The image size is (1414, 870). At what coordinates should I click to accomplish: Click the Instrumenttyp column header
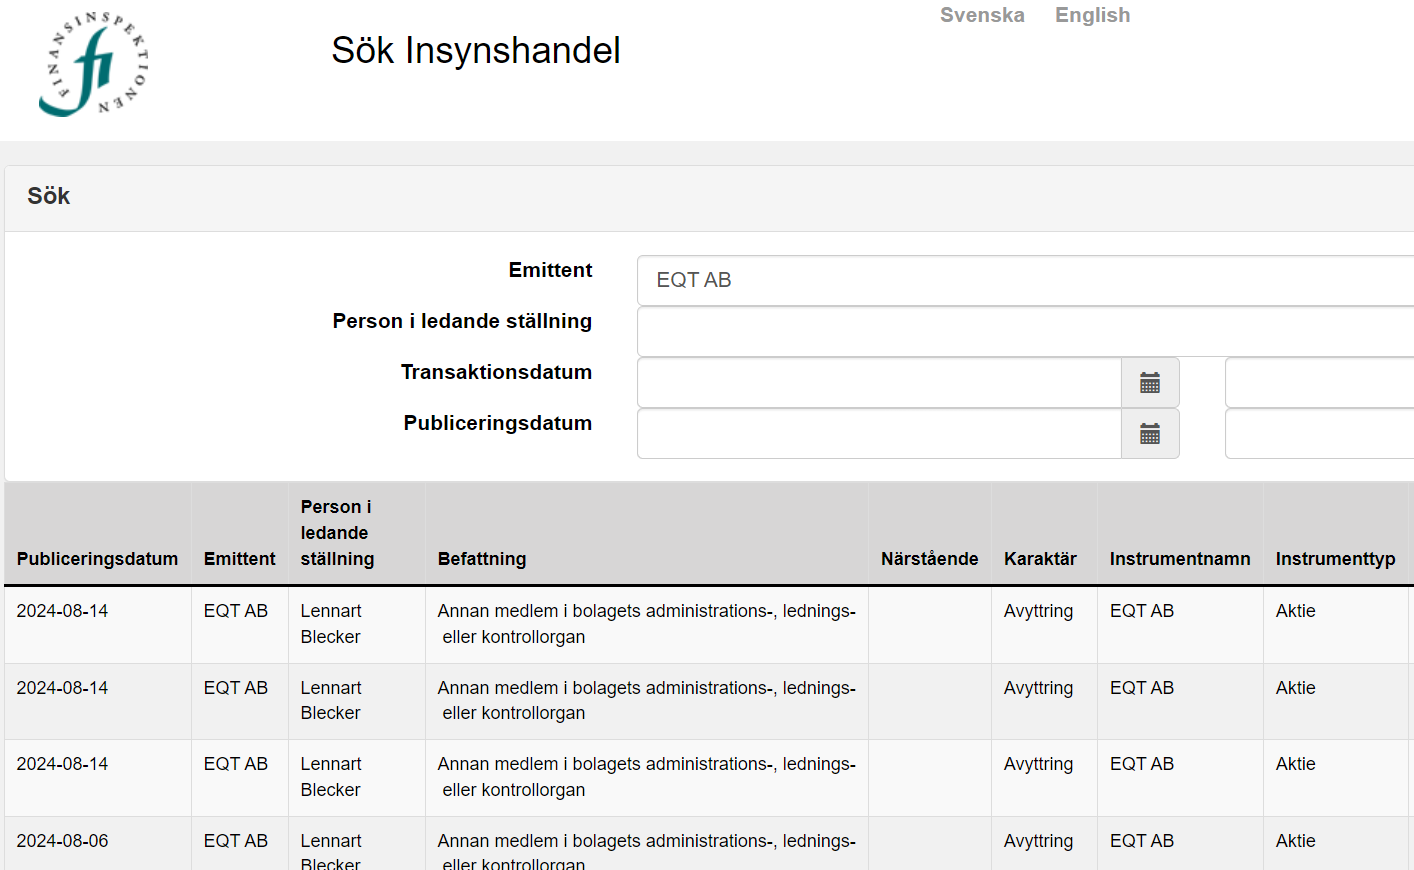click(1335, 559)
